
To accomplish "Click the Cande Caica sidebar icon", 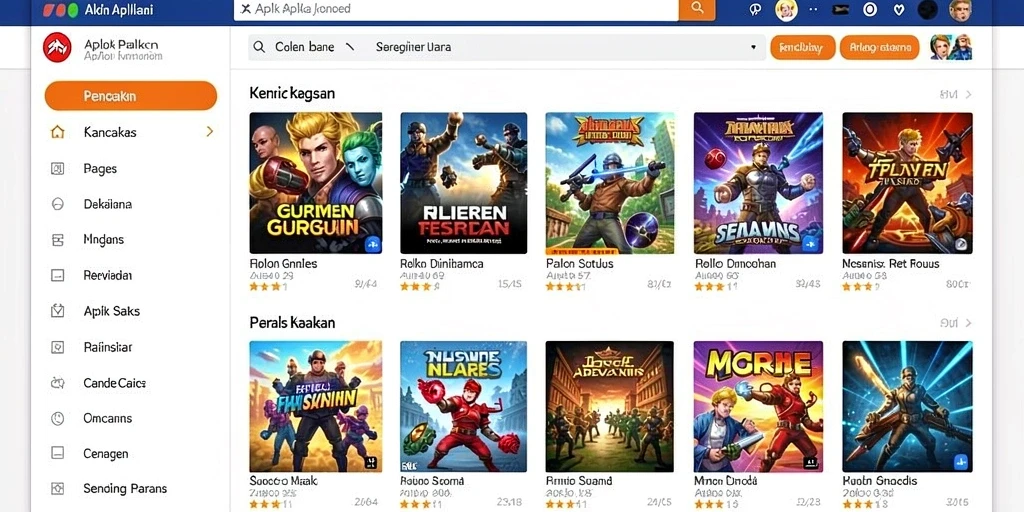I will click(57, 383).
